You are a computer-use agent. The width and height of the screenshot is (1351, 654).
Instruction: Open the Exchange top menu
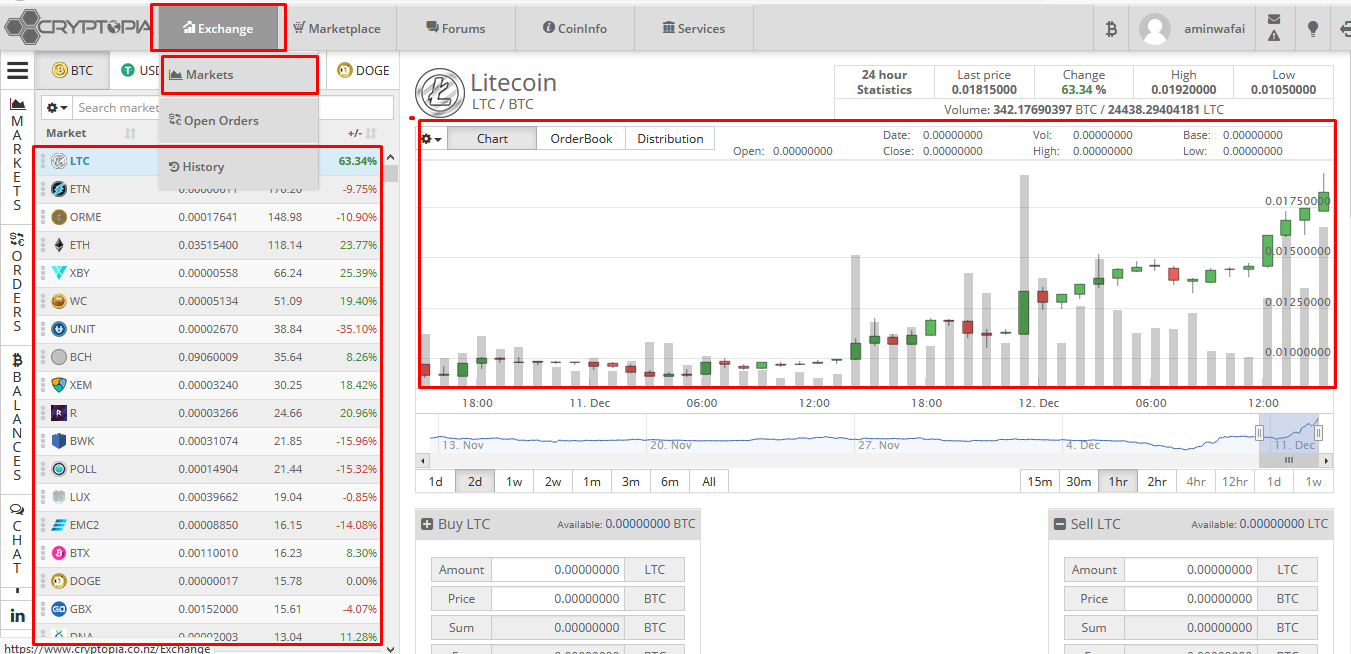click(218, 28)
